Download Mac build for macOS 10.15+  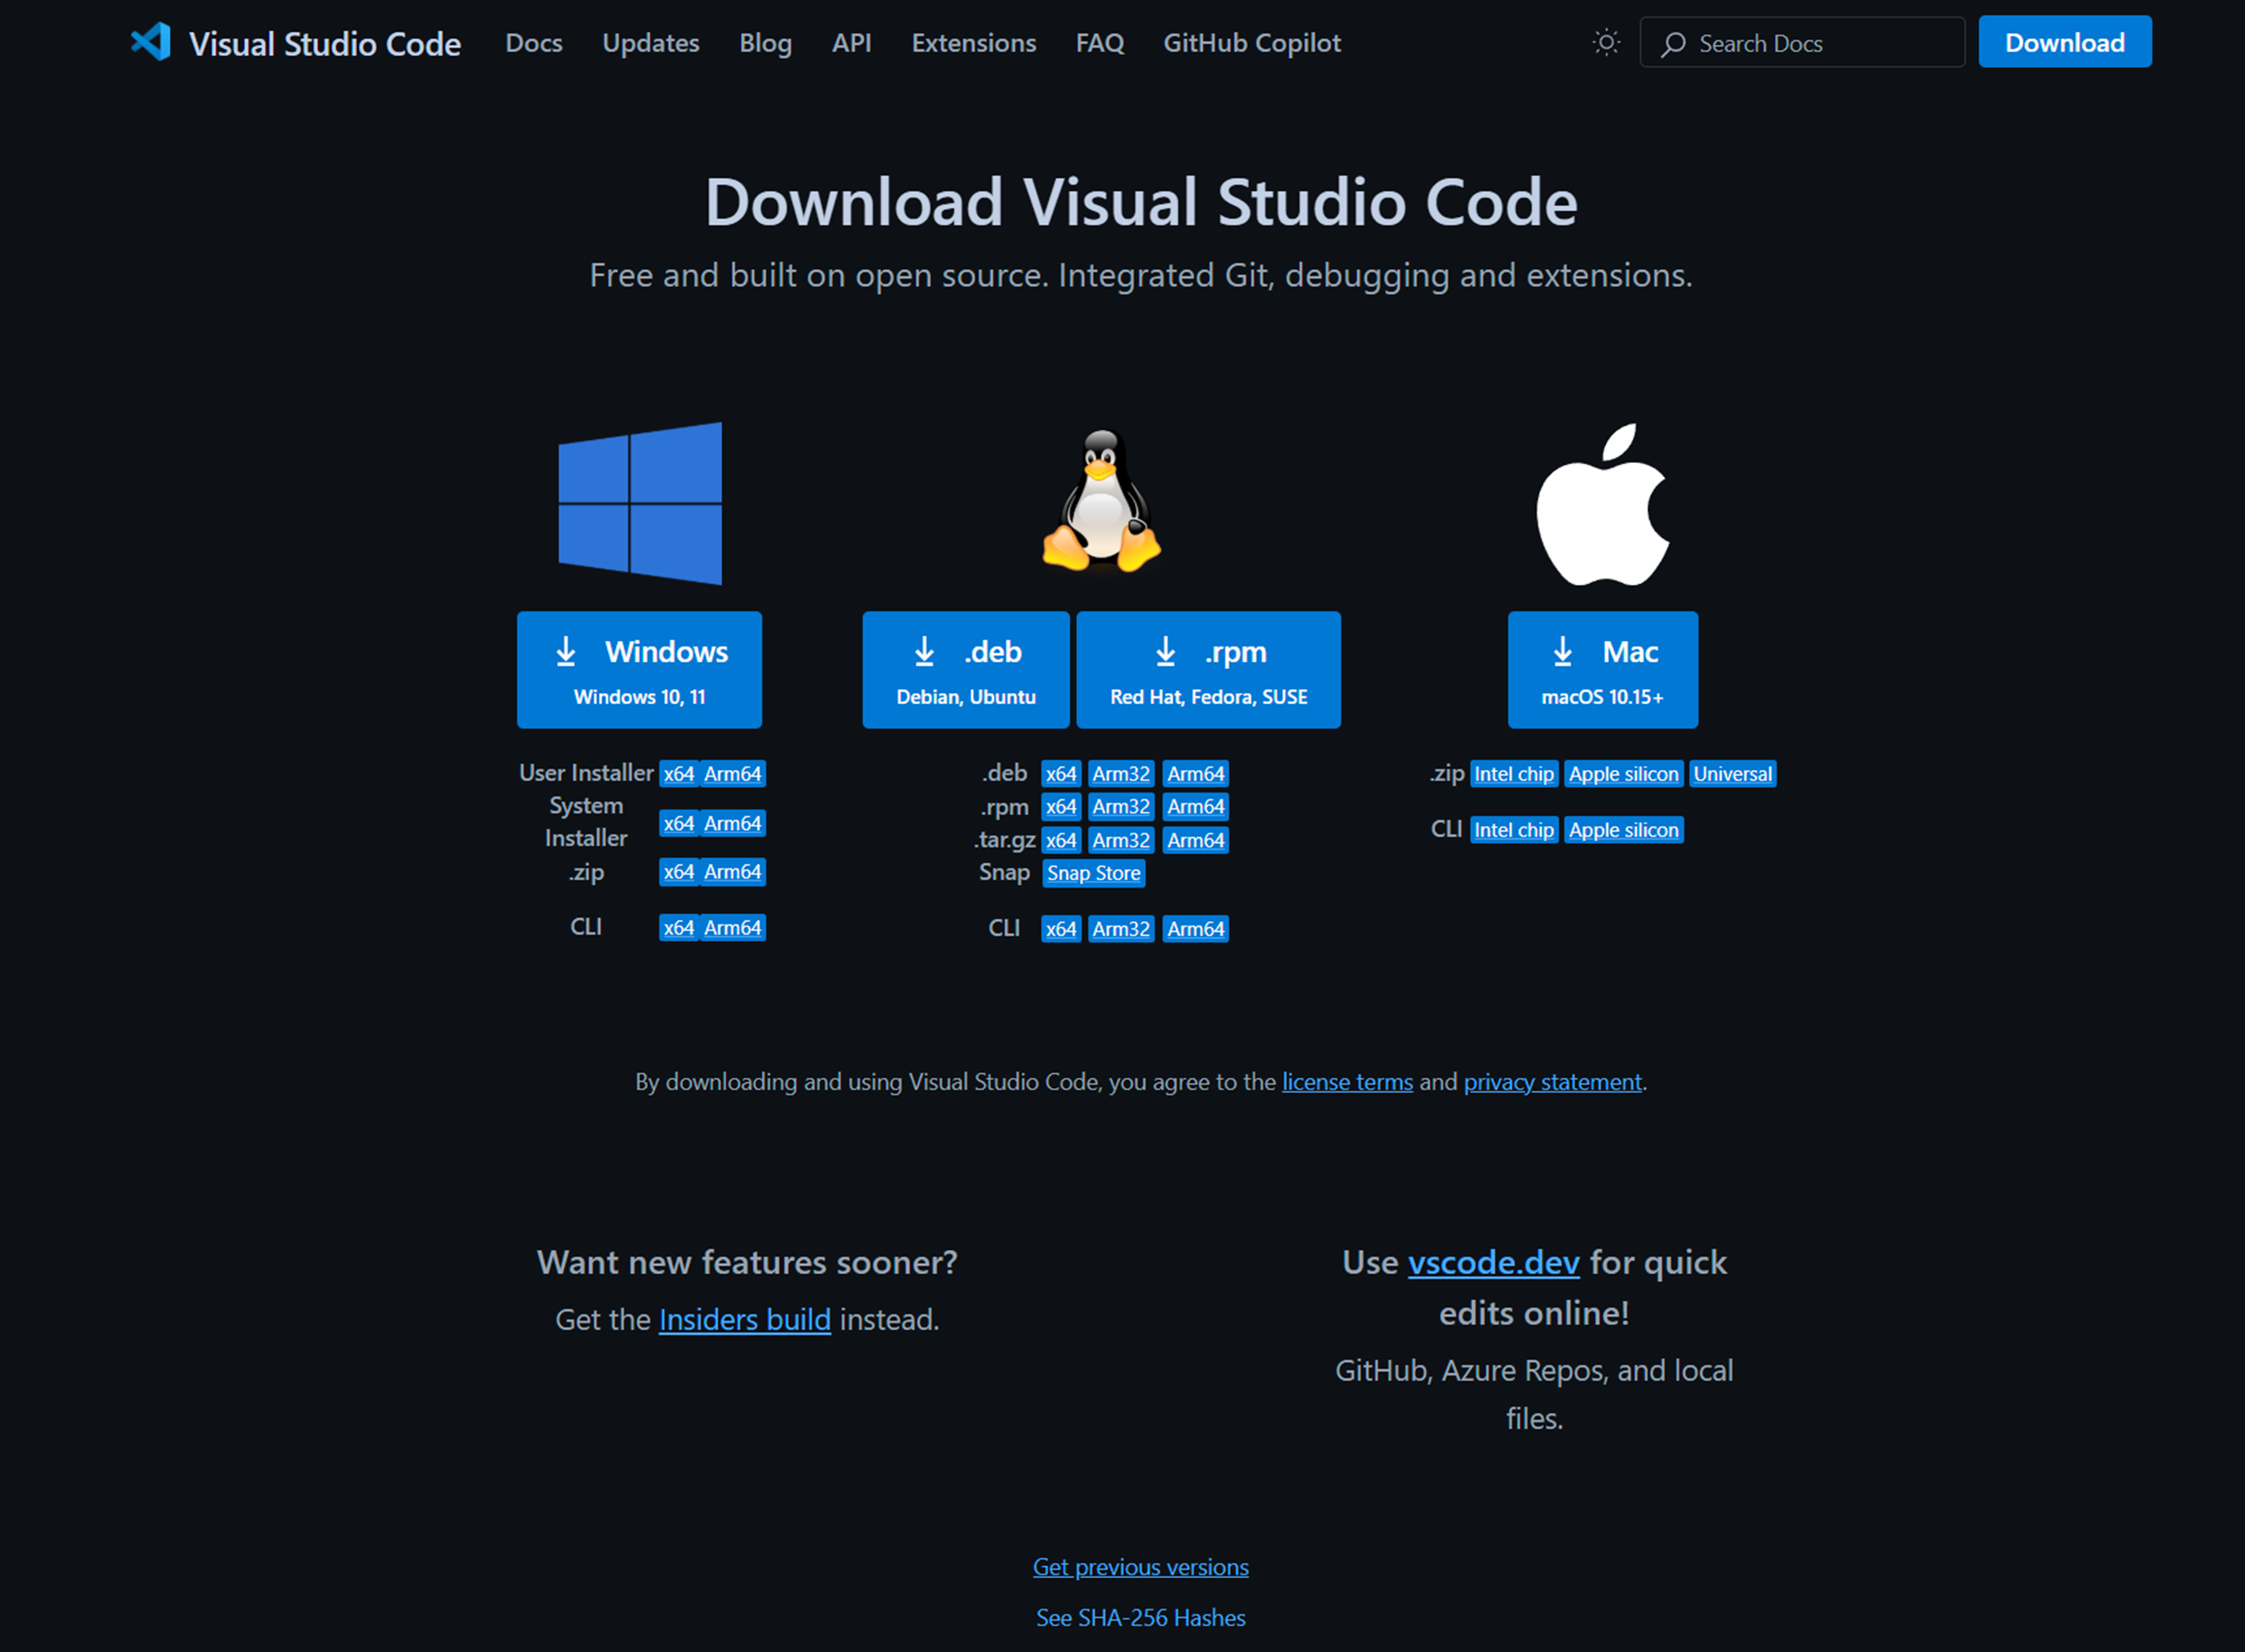point(1602,669)
